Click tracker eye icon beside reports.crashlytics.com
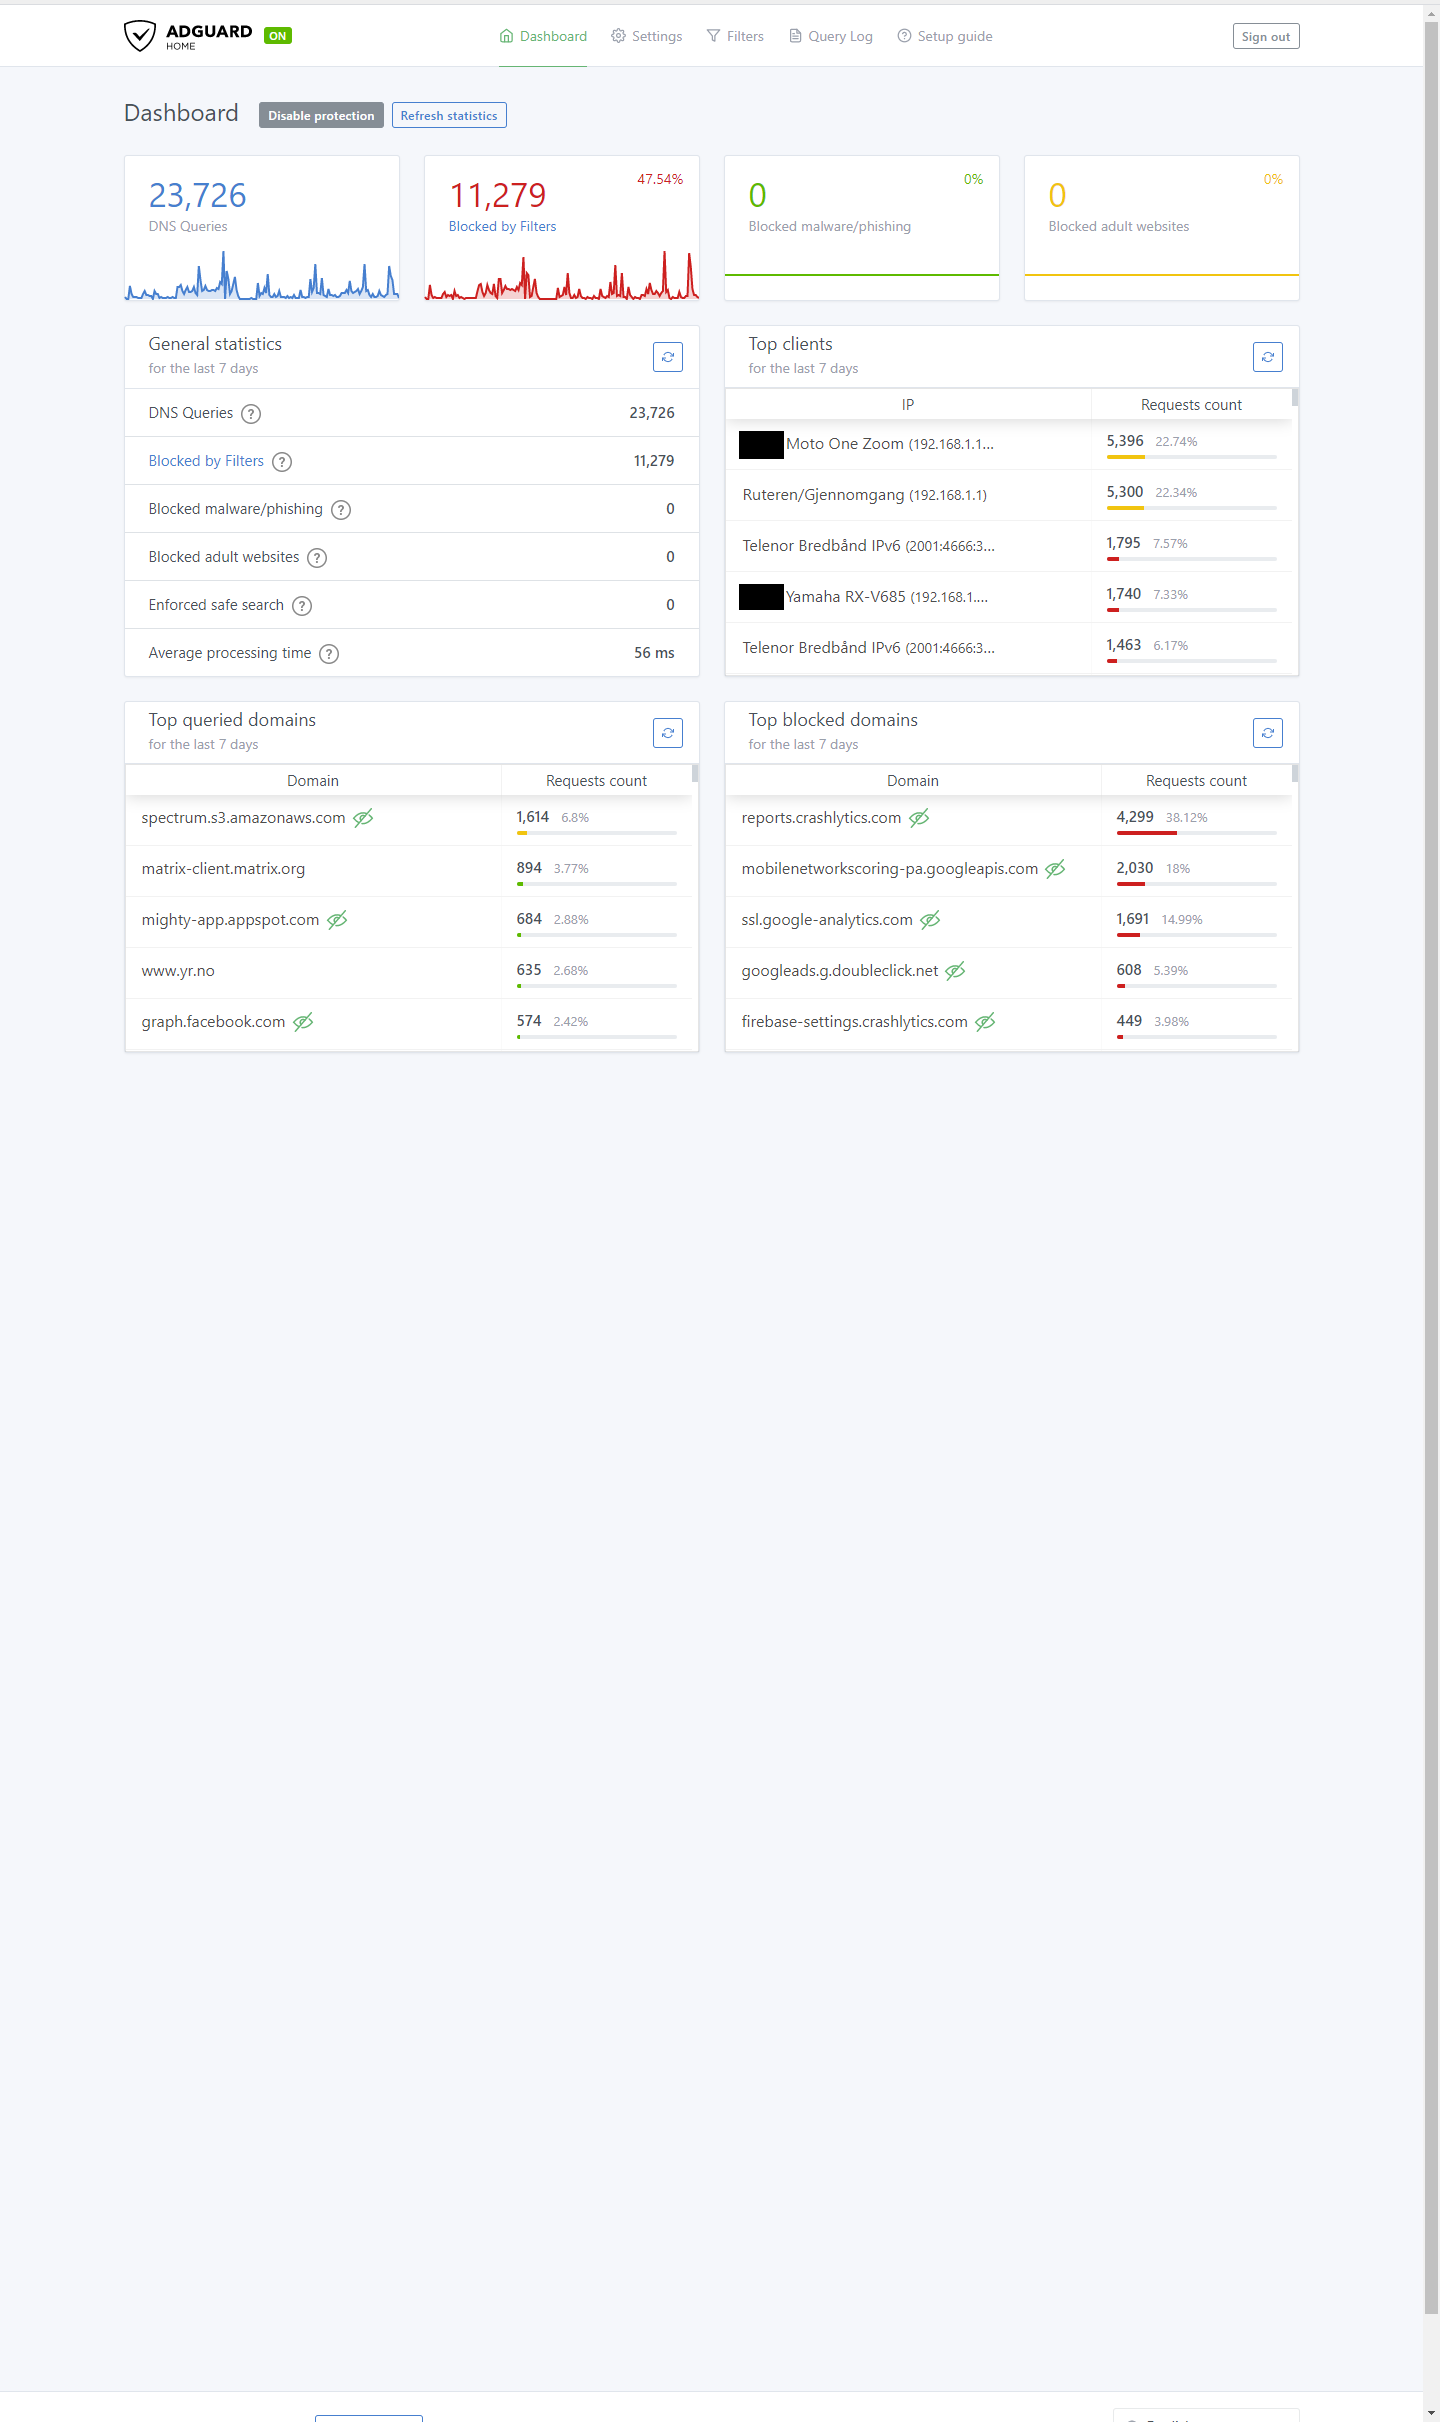Image resolution: width=1440 pixels, height=2422 pixels. tap(919, 818)
